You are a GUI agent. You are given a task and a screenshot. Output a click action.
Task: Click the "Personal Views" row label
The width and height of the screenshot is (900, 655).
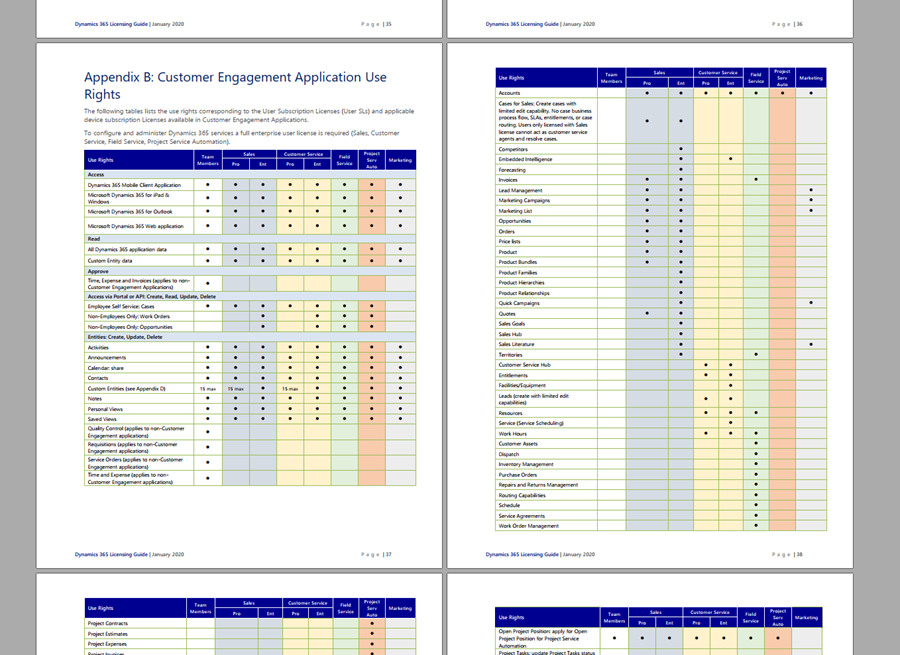coord(105,409)
